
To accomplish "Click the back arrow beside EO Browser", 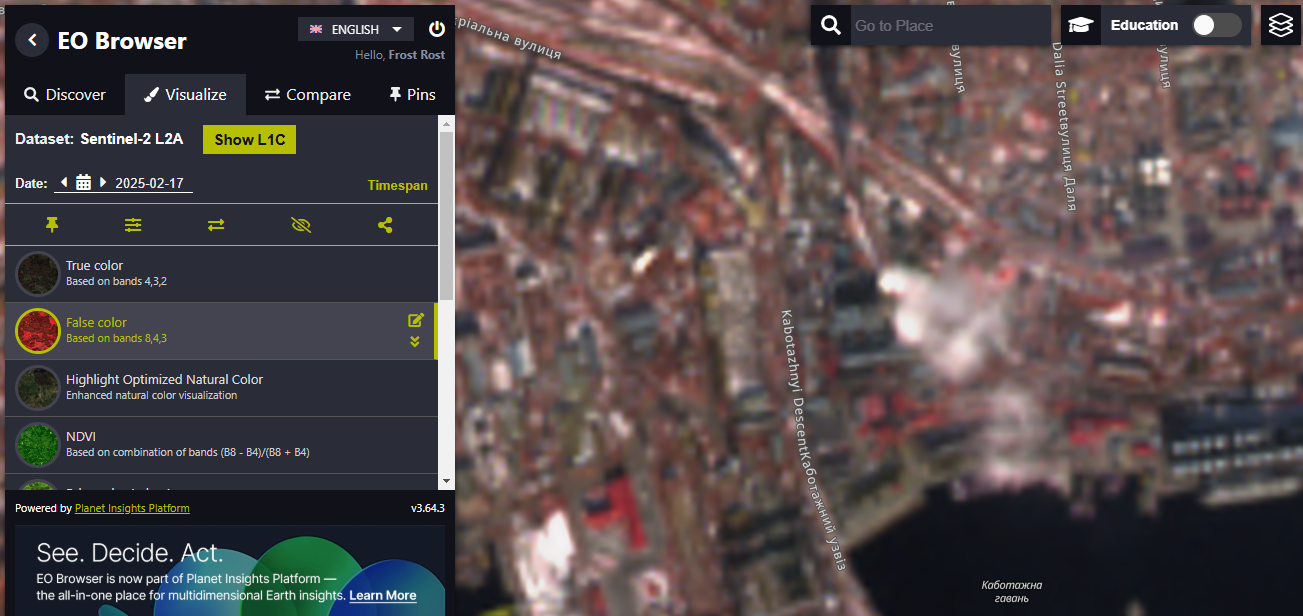I will coord(32,40).
